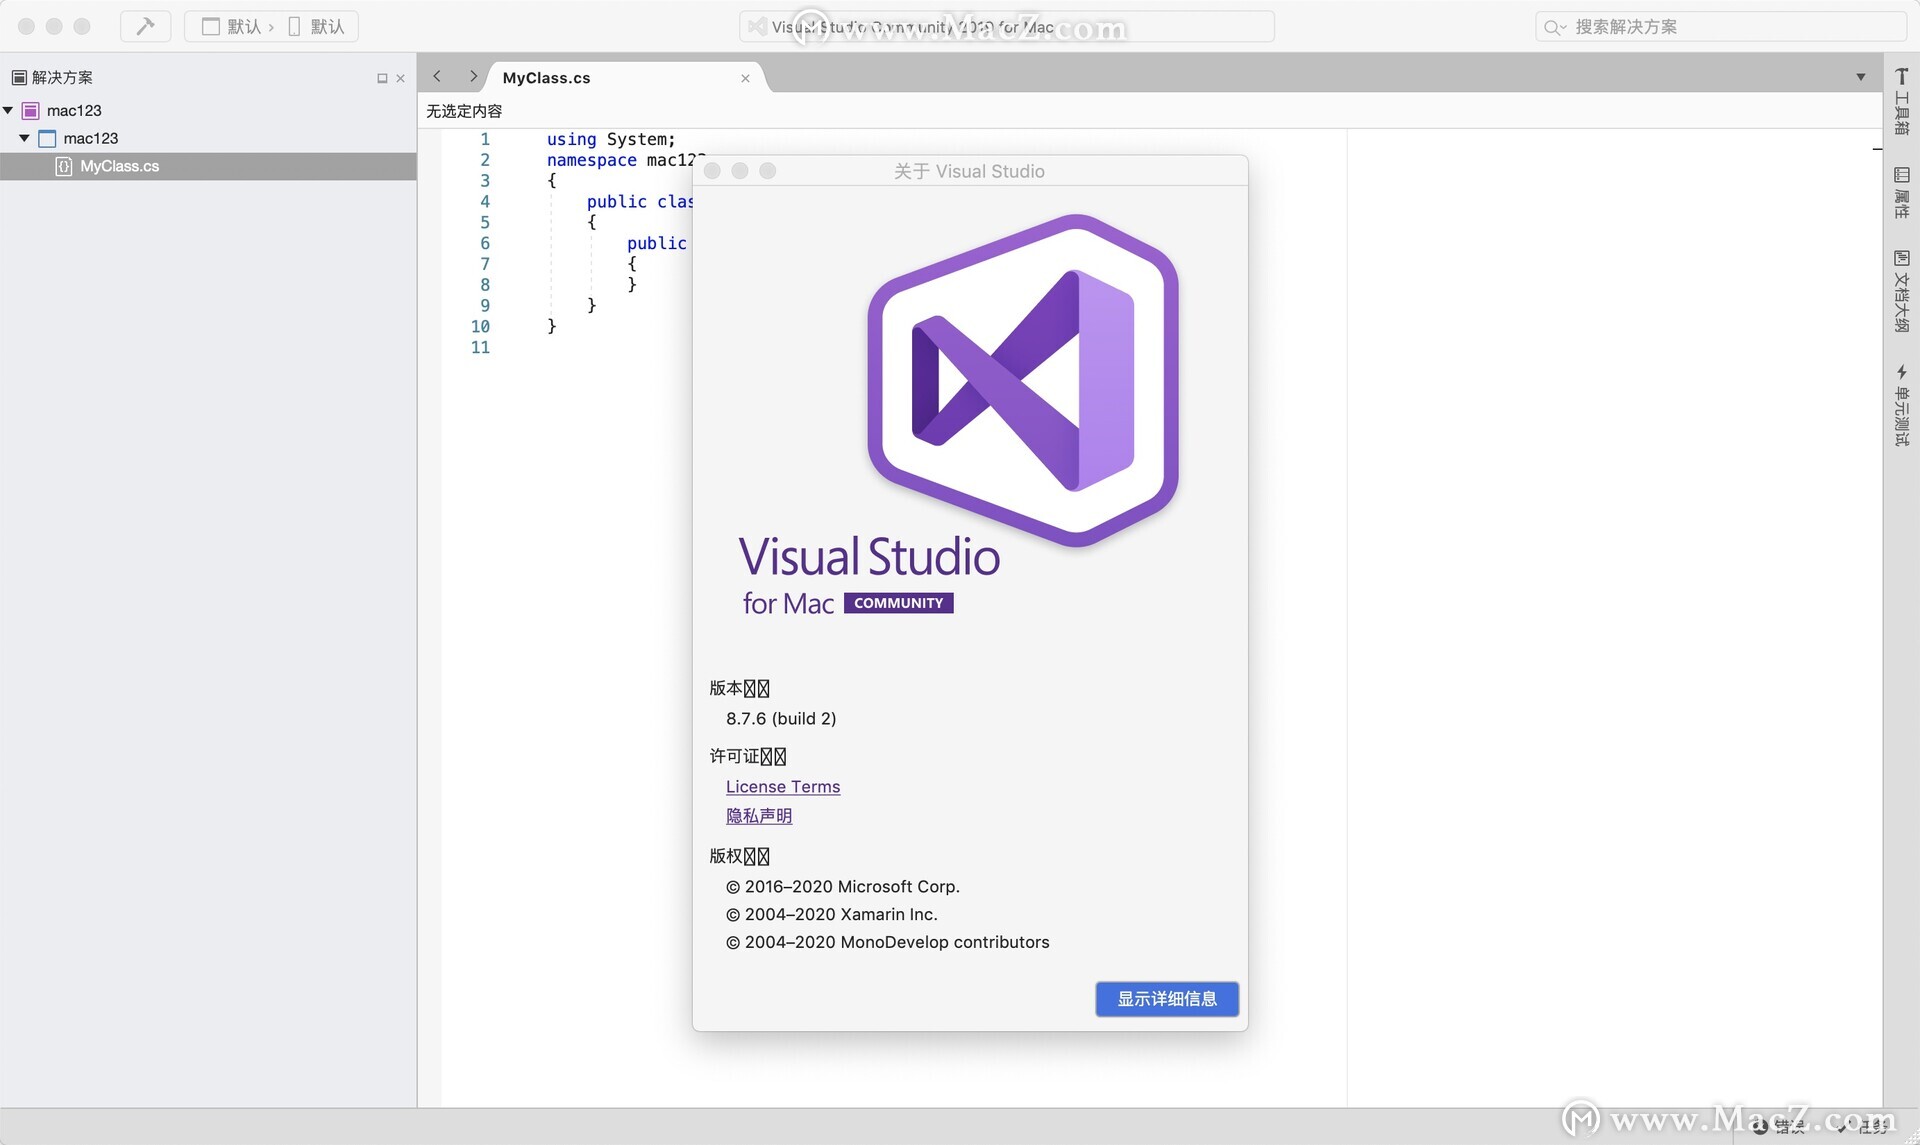The image size is (1920, 1145).
Task: Click line number 11 in the editor
Action: [480, 347]
